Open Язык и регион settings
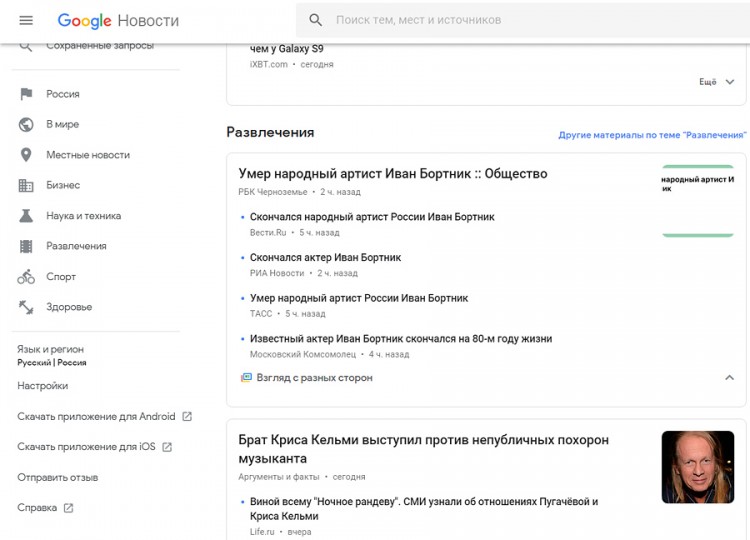The height and width of the screenshot is (540, 750). [52, 355]
